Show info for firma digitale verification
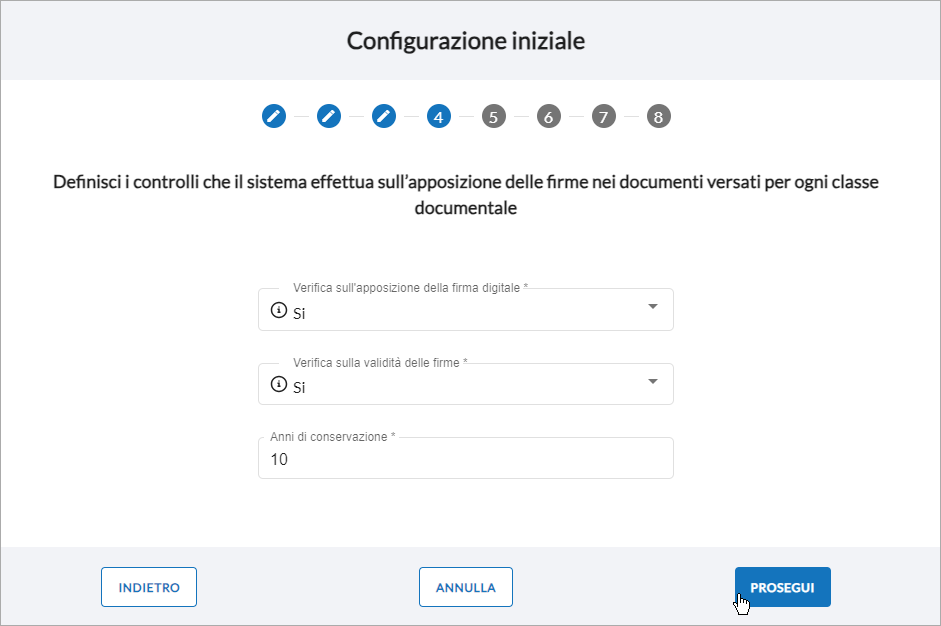This screenshot has height=626, width=941. tap(278, 310)
